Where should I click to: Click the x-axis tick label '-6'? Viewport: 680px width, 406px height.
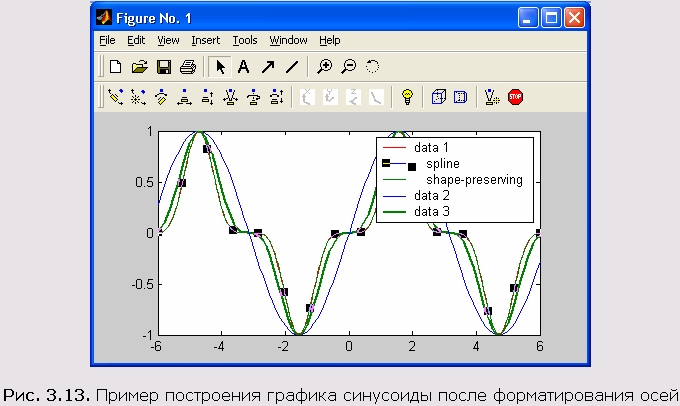click(156, 346)
